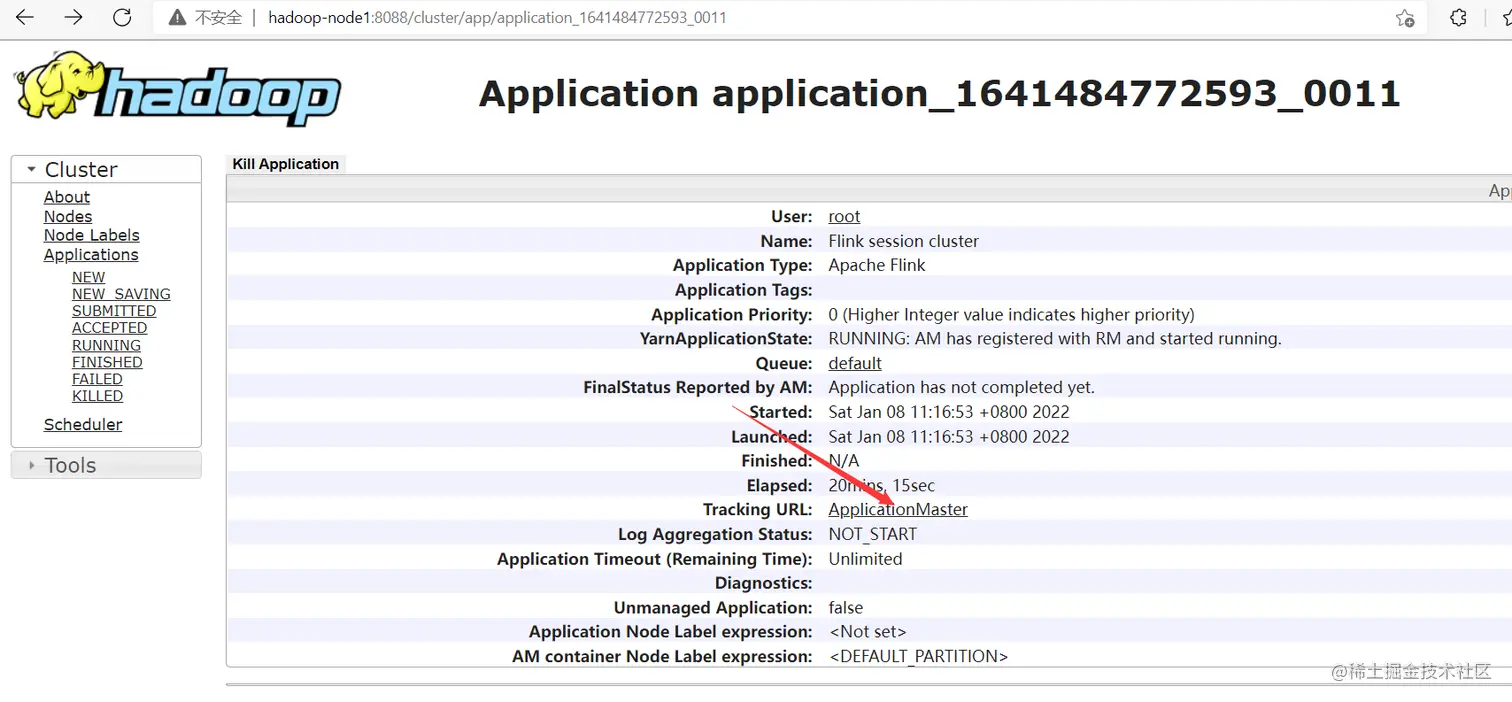This screenshot has height=702, width=1512.
Task: Click the '<DEFAULT_PARTITION>' value
Action: pyautogui.click(x=919, y=657)
